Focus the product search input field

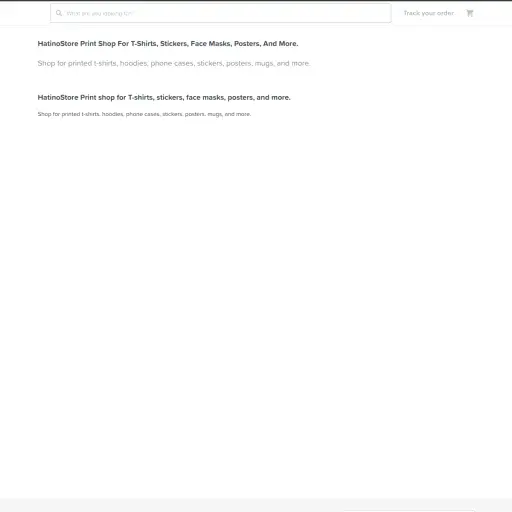221,13
